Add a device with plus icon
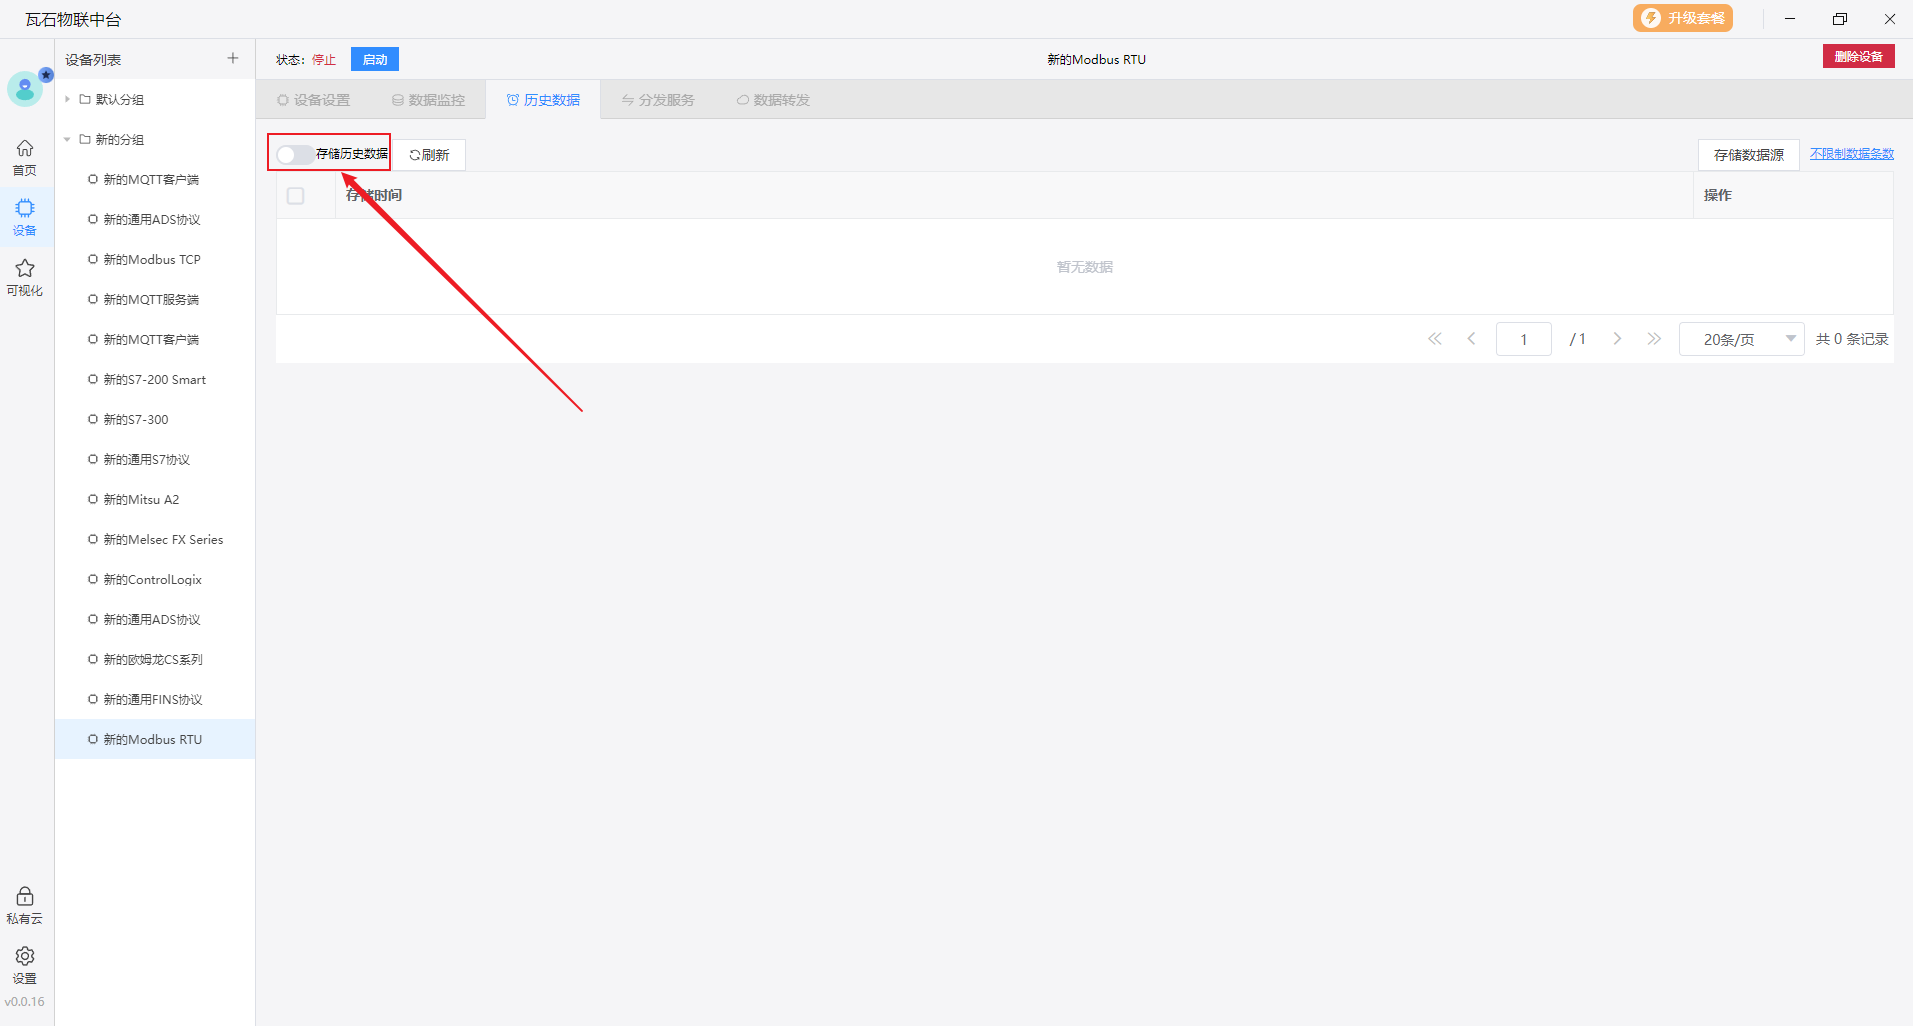 click(233, 59)
